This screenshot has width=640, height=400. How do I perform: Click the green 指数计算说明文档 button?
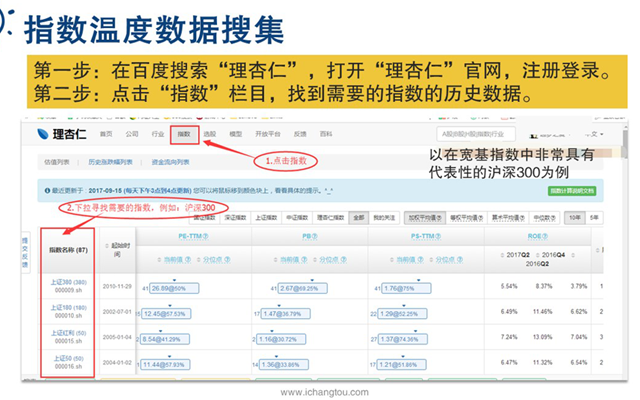tap(572, 191)
